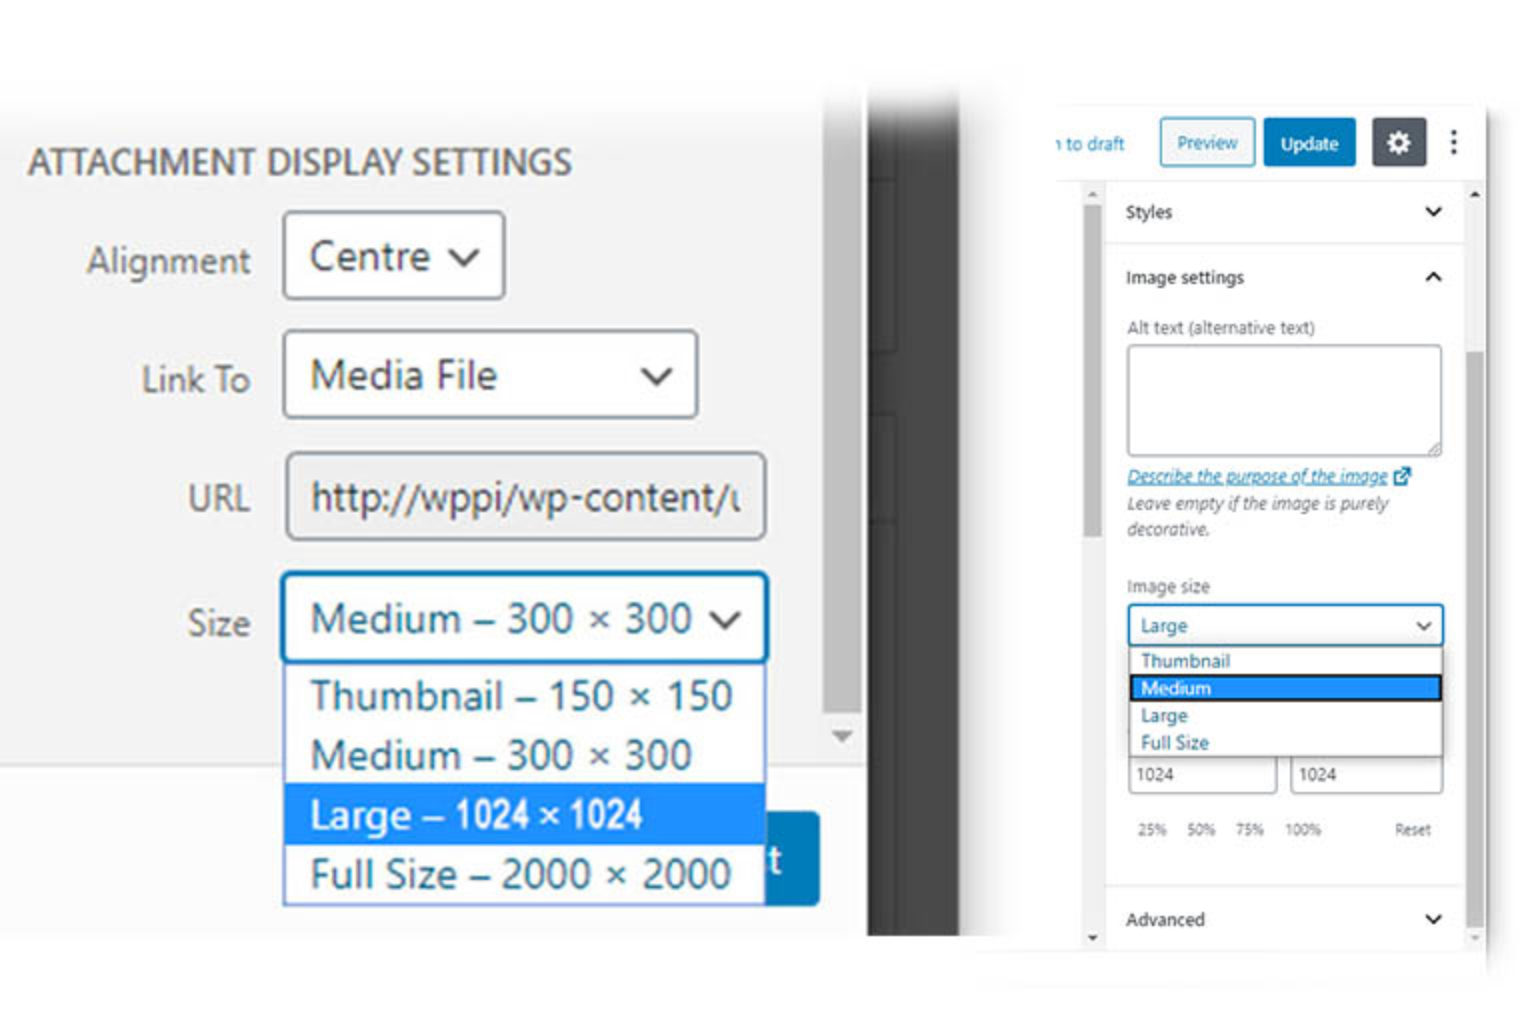Pick Medium in the Image size list
This screenshot has width=1536, height=1024.
pos(1284,688)
